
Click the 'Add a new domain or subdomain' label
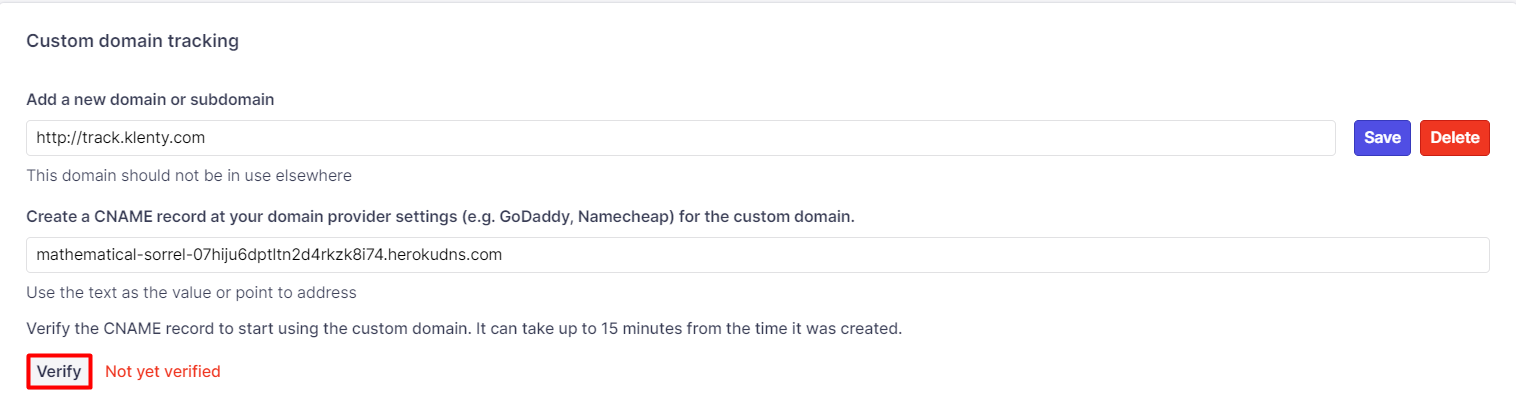tap(150, 100)
